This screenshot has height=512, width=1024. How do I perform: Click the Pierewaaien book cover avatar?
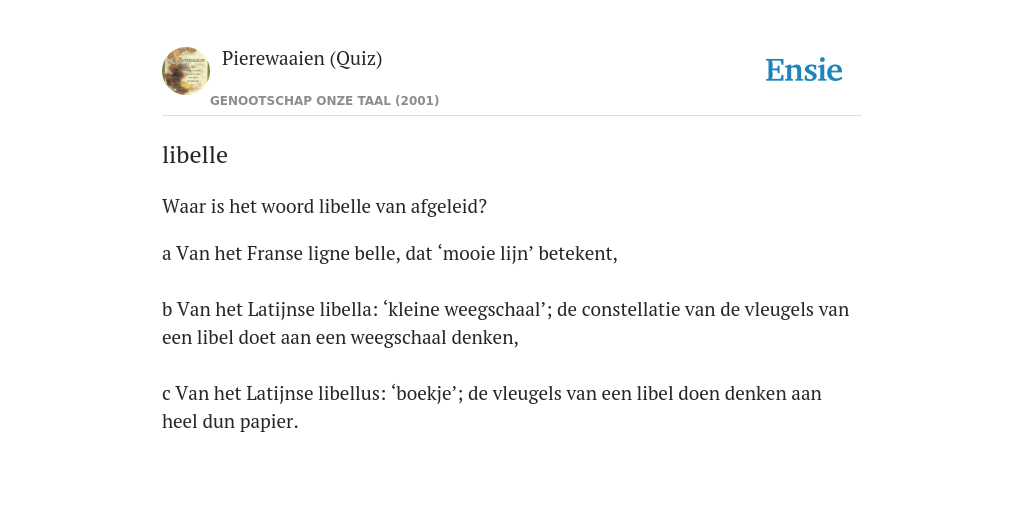click(186, 71)
